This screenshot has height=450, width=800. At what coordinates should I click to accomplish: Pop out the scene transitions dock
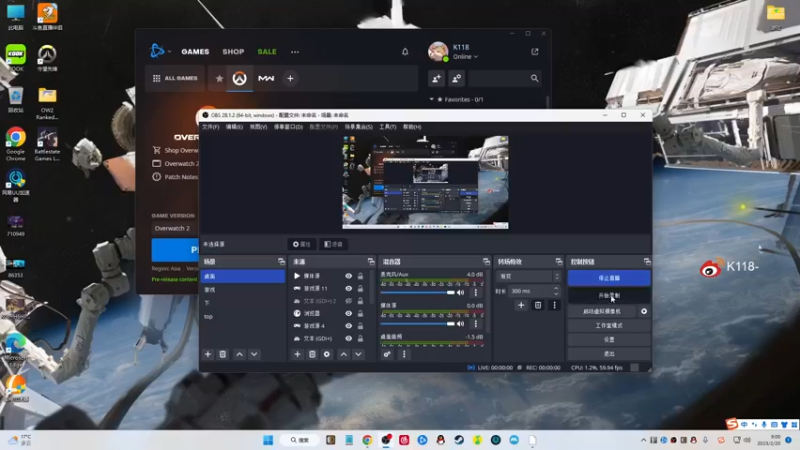click(x=559, y=261)
